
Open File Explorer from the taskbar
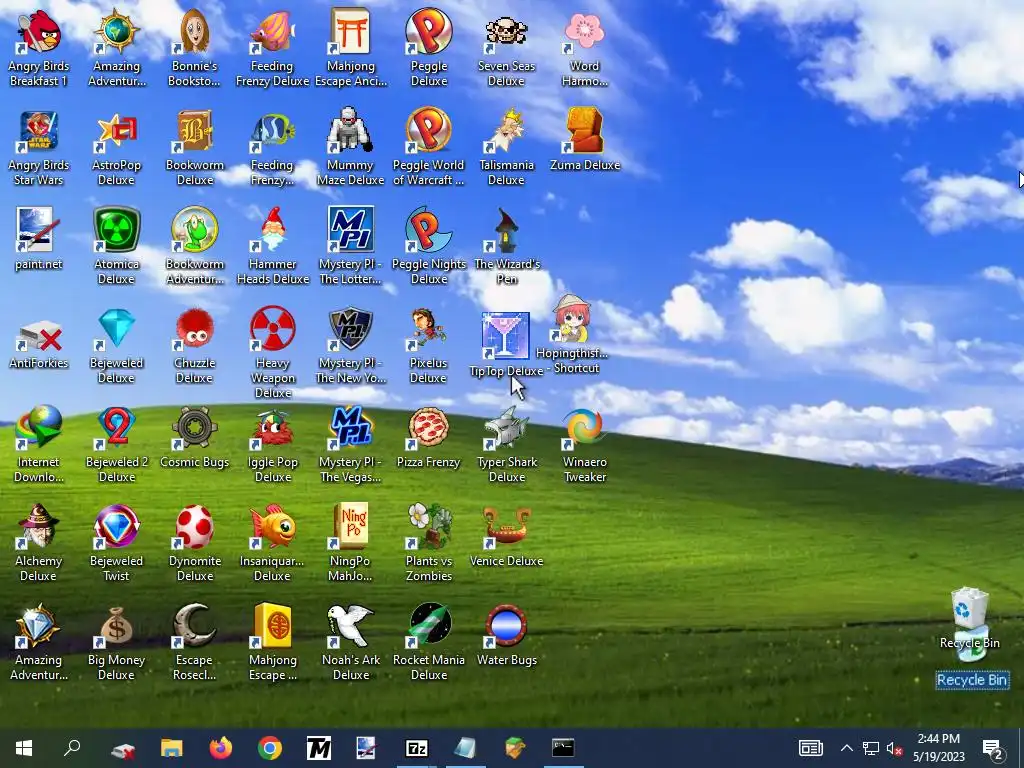click(x=172, y=748)
